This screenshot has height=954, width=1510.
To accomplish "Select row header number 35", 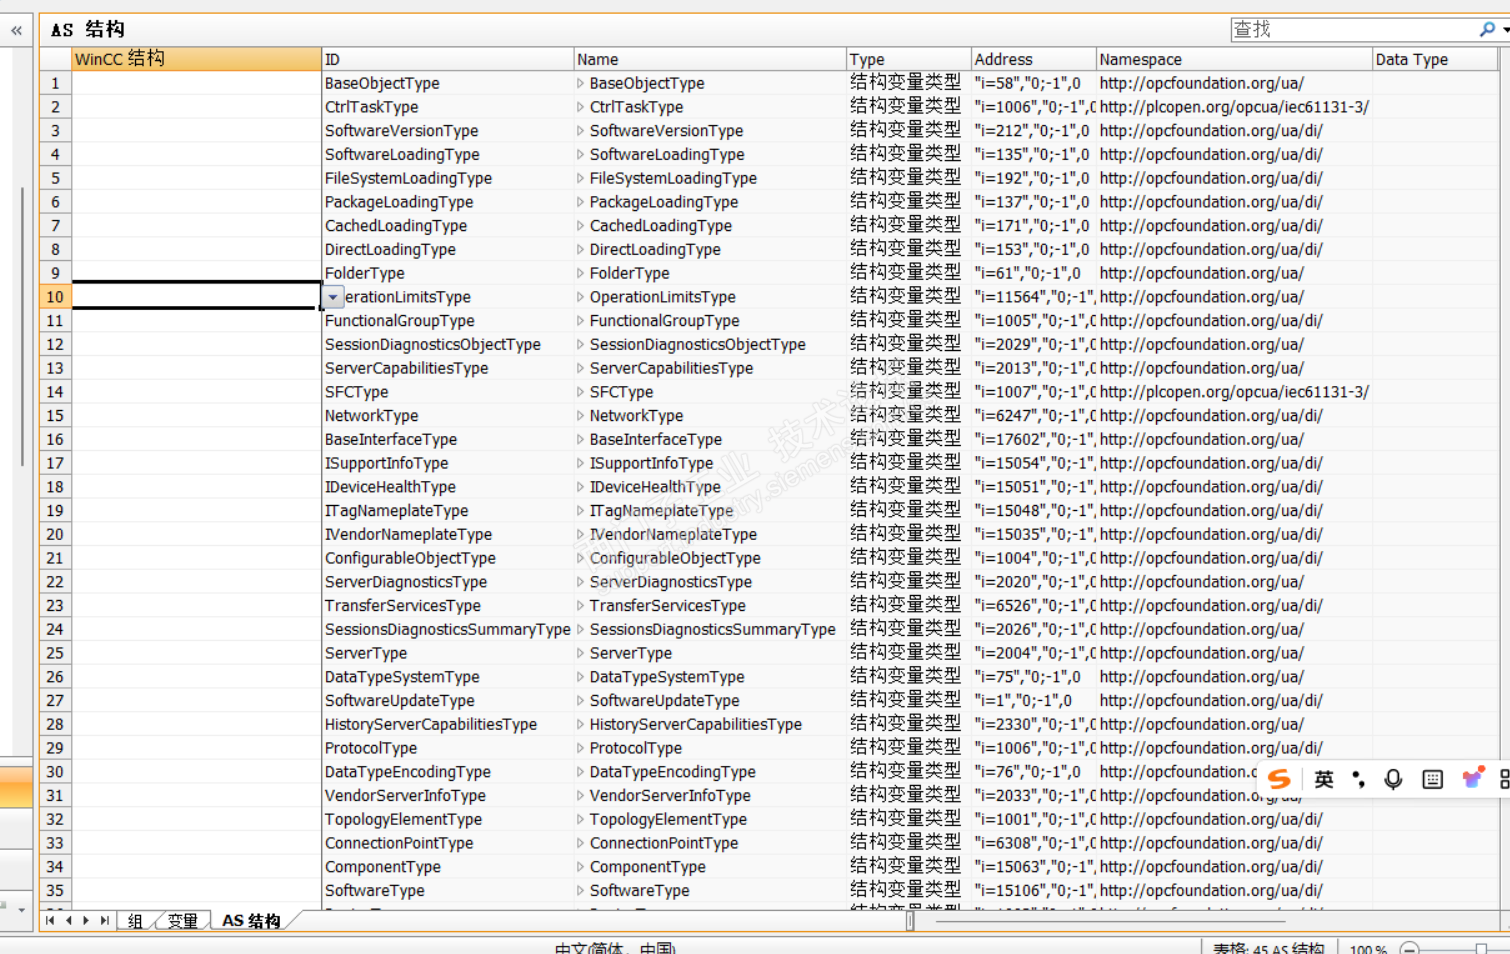I will 55,891.
